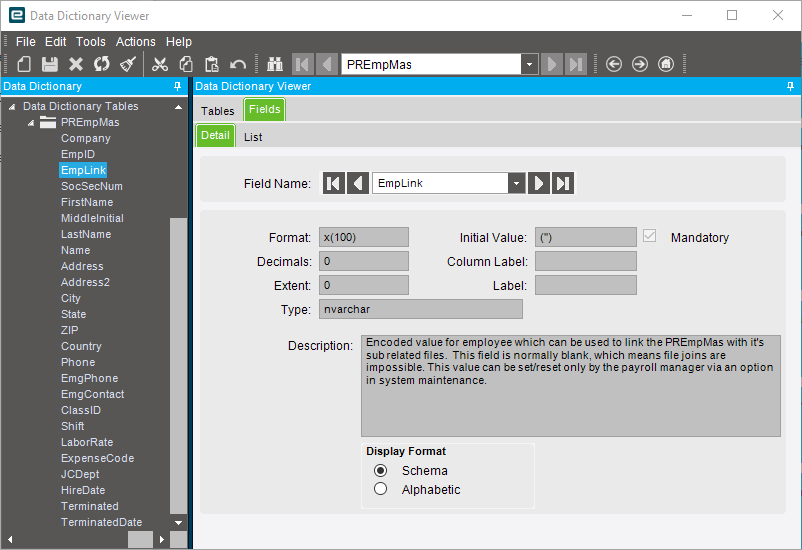Image resolution: width=802 pixels, height=550 pixels.
Task: Jump to last field in Field Name navigator
Action: tap(563, 183)
